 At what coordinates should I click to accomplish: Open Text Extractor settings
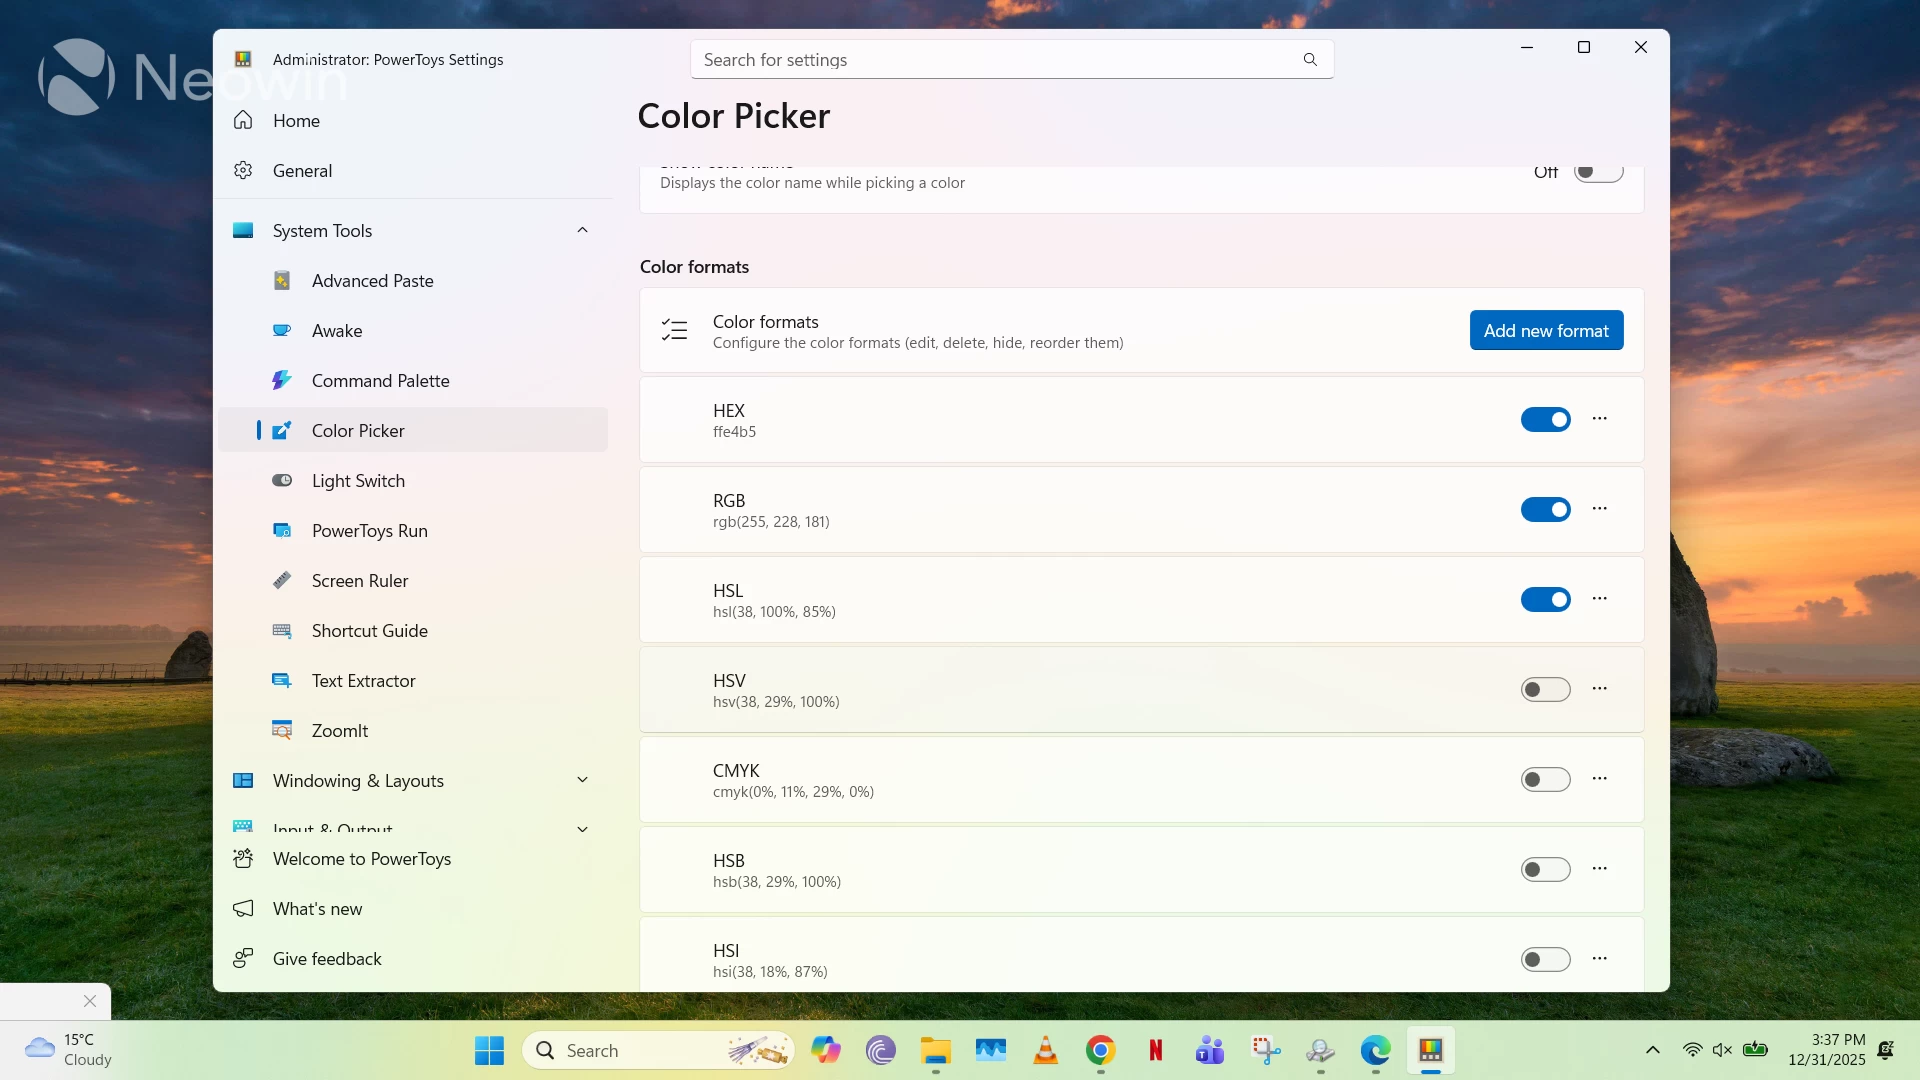(x=412, y=681)
